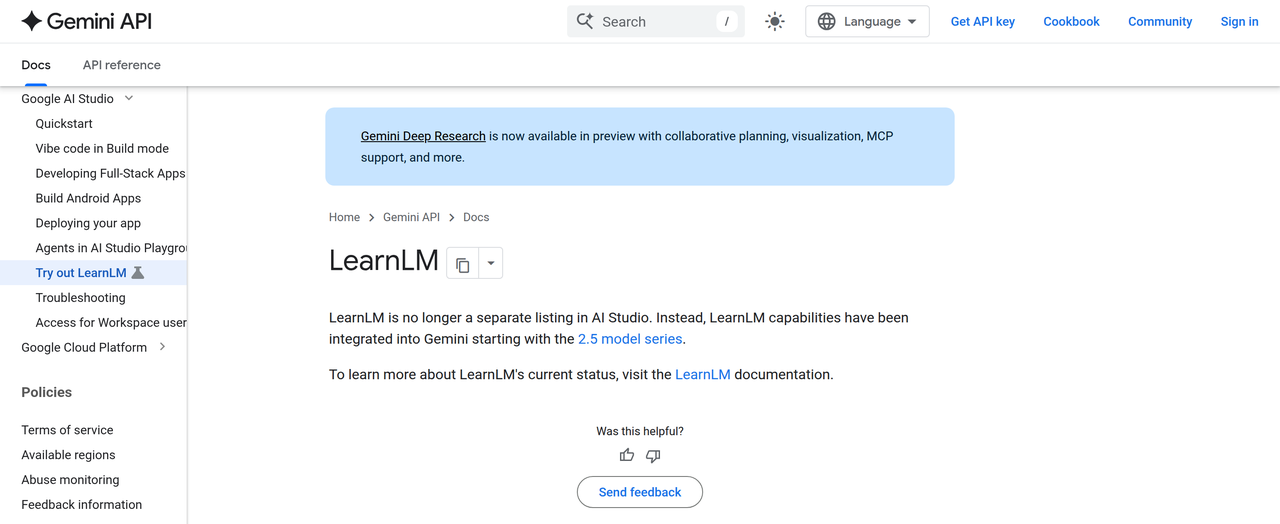
Task: Toggle the light/dark theme sun icon
Action: pyautogui.click(x=775, y=21)
